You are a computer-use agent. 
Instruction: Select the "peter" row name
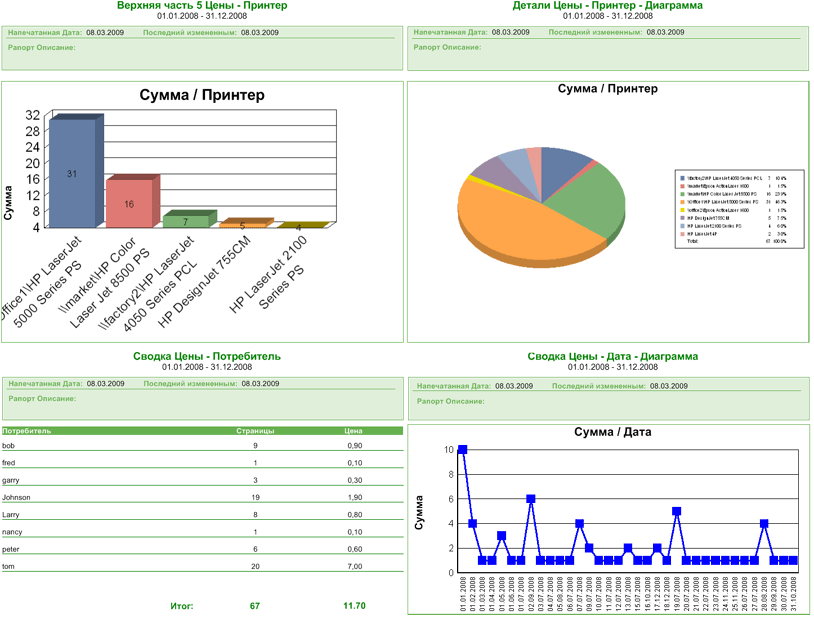(x=10, y=549)
